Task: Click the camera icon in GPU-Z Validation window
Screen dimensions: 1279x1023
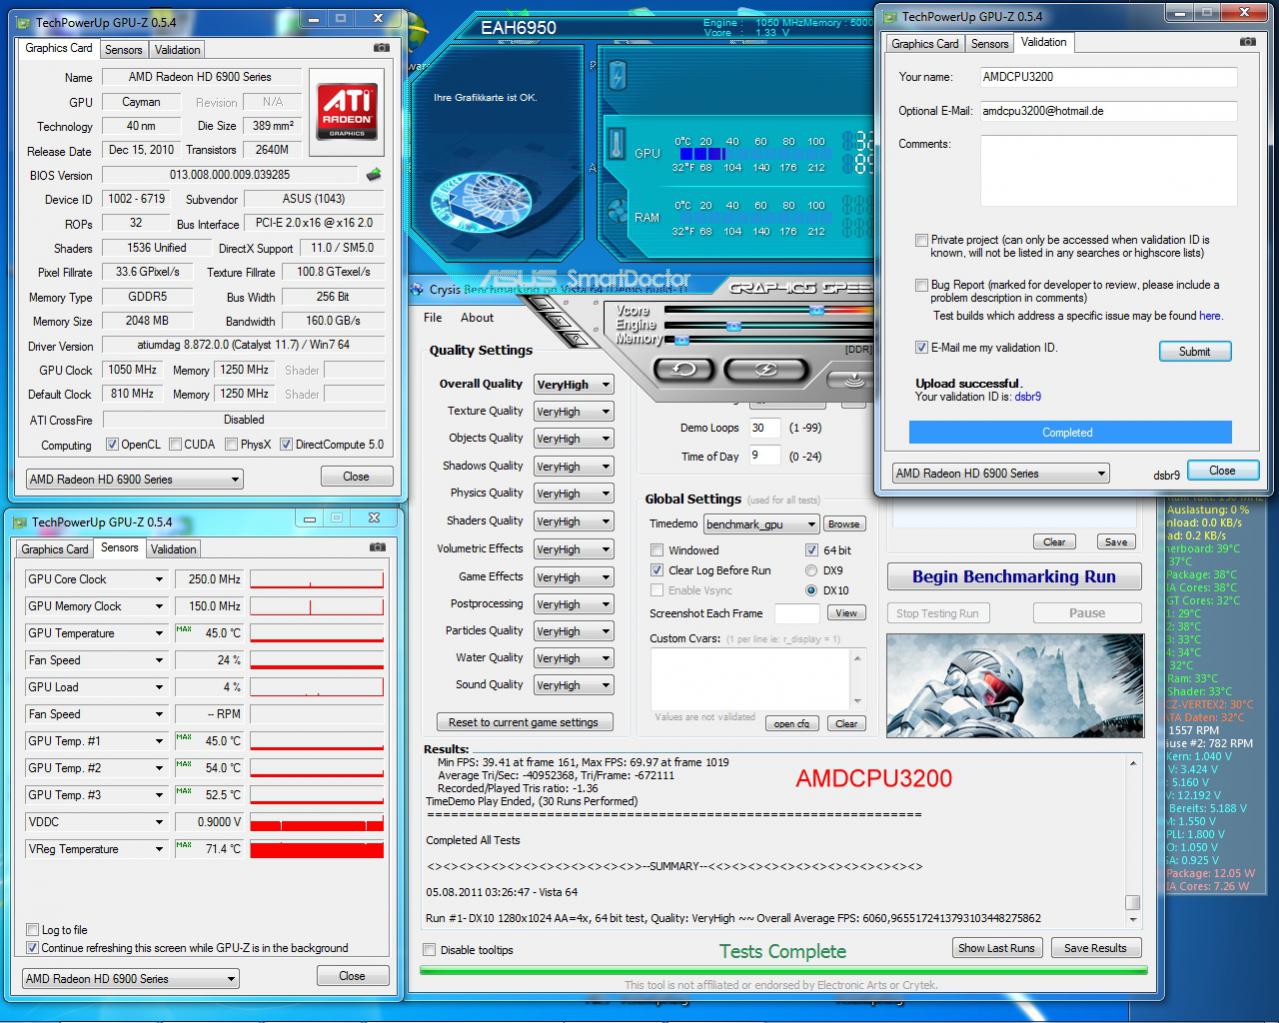Action: 1247,42
